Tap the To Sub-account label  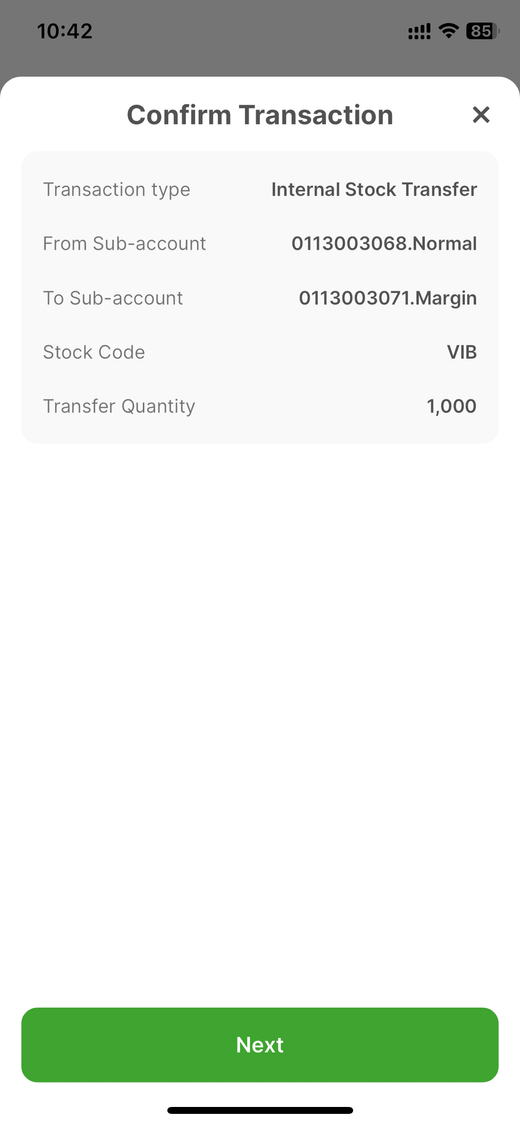click(113, 298)
